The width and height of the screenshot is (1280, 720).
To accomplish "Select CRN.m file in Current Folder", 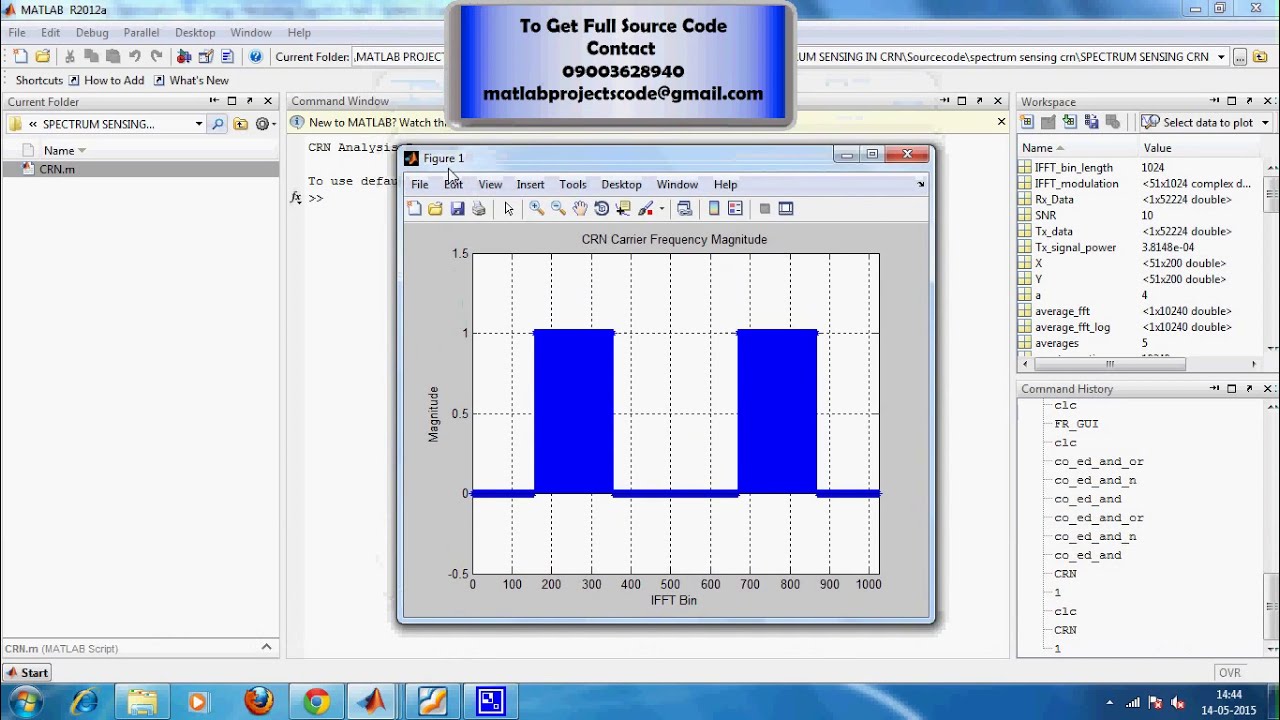I will pyautogui.click(x=141, y=169).
